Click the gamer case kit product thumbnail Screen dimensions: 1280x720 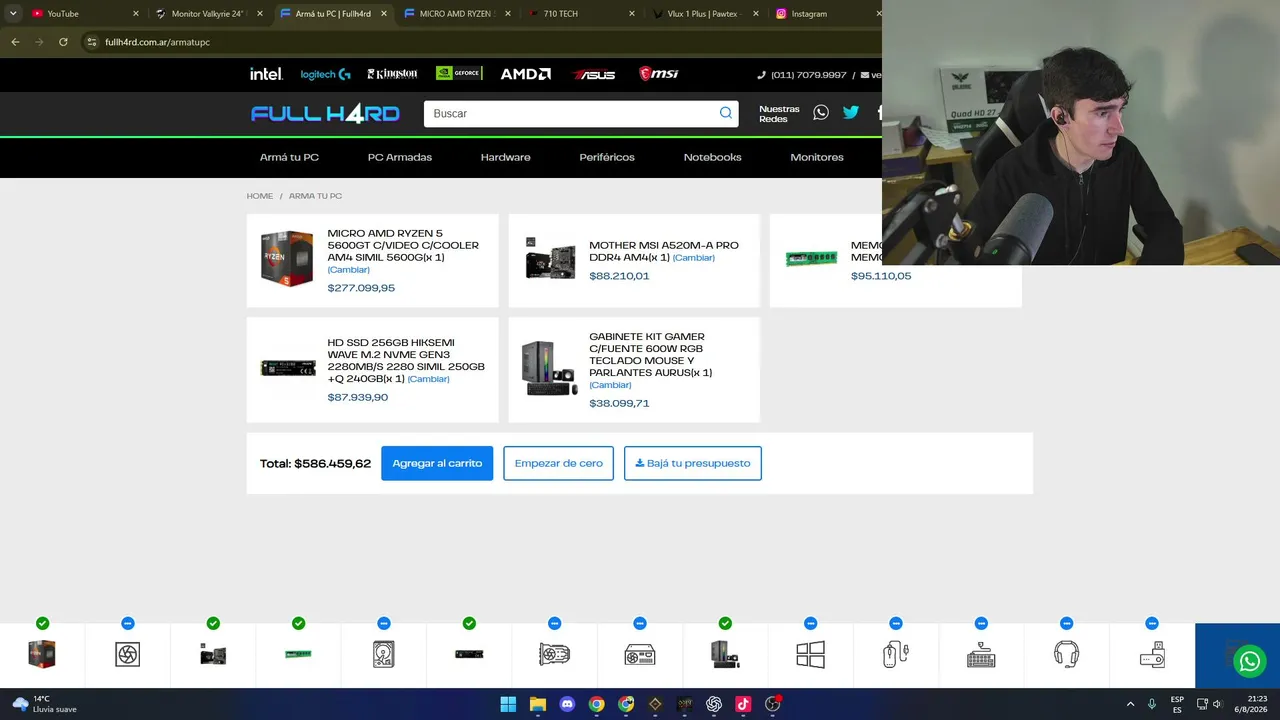tap(550, 368)
